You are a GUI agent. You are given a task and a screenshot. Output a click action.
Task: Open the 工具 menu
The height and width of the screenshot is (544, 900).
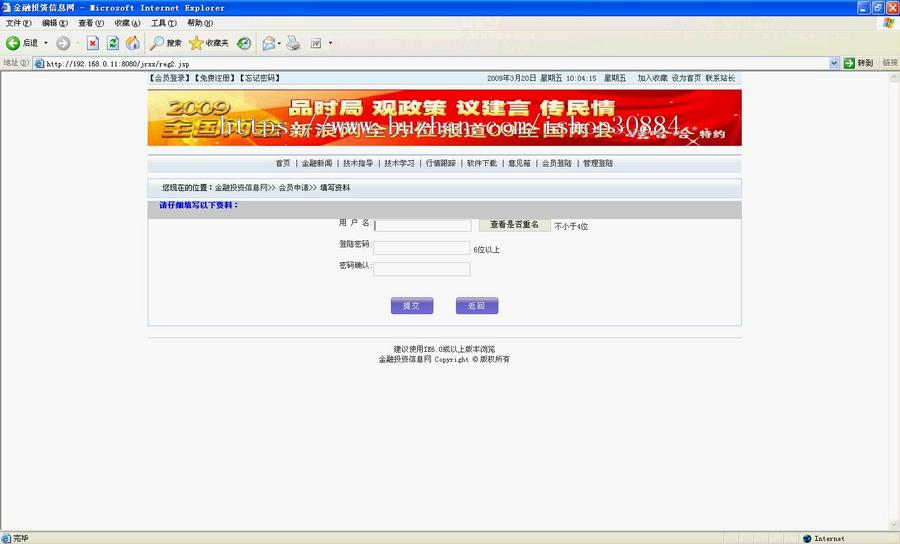coord(164,23)
